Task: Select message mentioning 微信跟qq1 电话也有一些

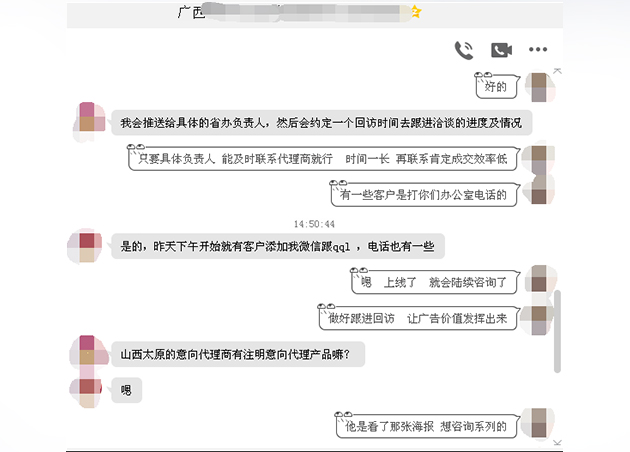Action: [278, 246]
